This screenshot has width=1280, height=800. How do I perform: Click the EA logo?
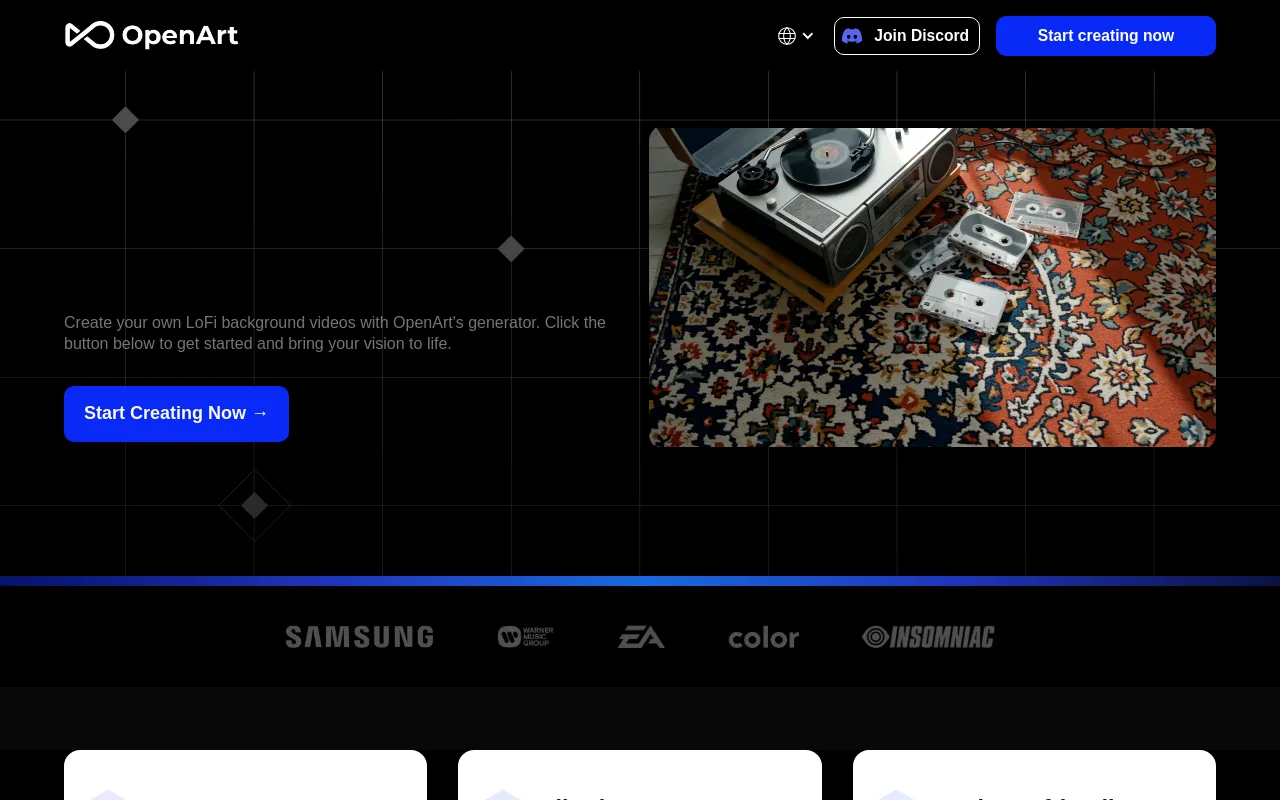(641, 637)
